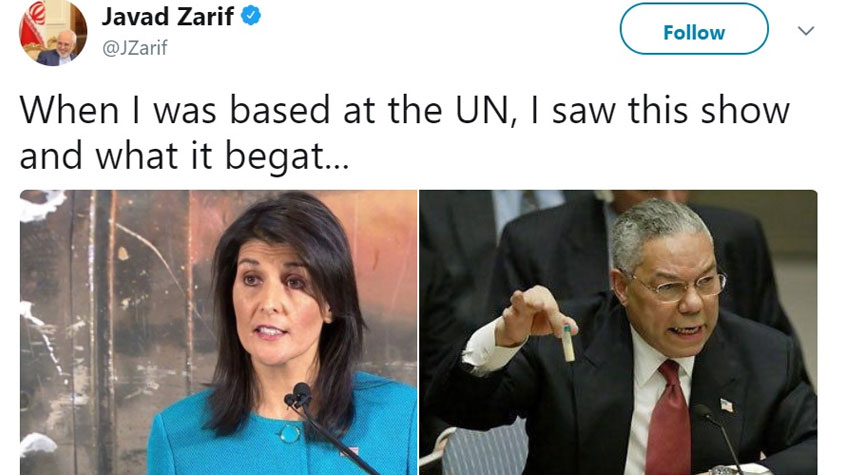Click the vial held up in right photo
Viewport: 845px width, 475px height.
[568, 343]
